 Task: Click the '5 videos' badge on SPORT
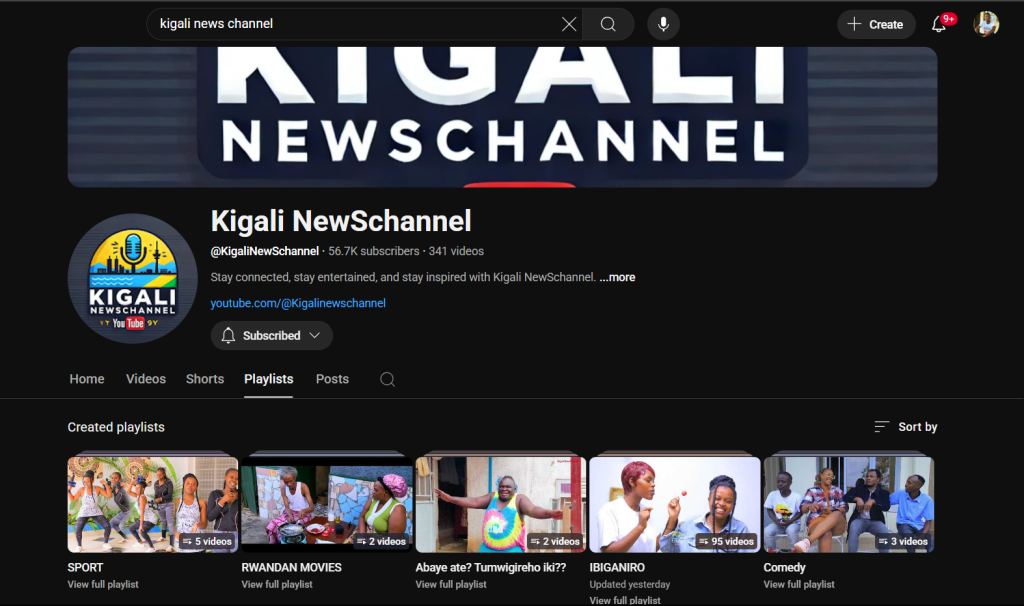(x=207, y=541)
